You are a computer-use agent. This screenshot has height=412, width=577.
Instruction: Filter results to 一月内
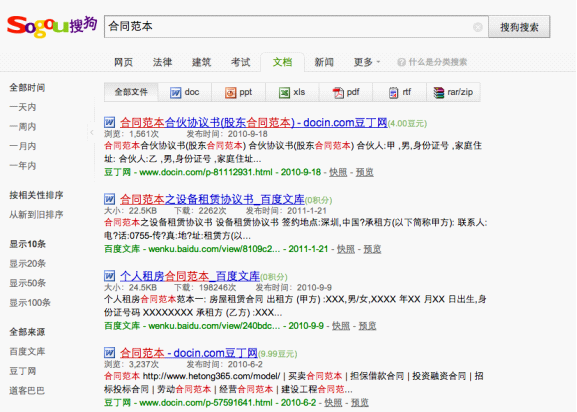point(23,146)
